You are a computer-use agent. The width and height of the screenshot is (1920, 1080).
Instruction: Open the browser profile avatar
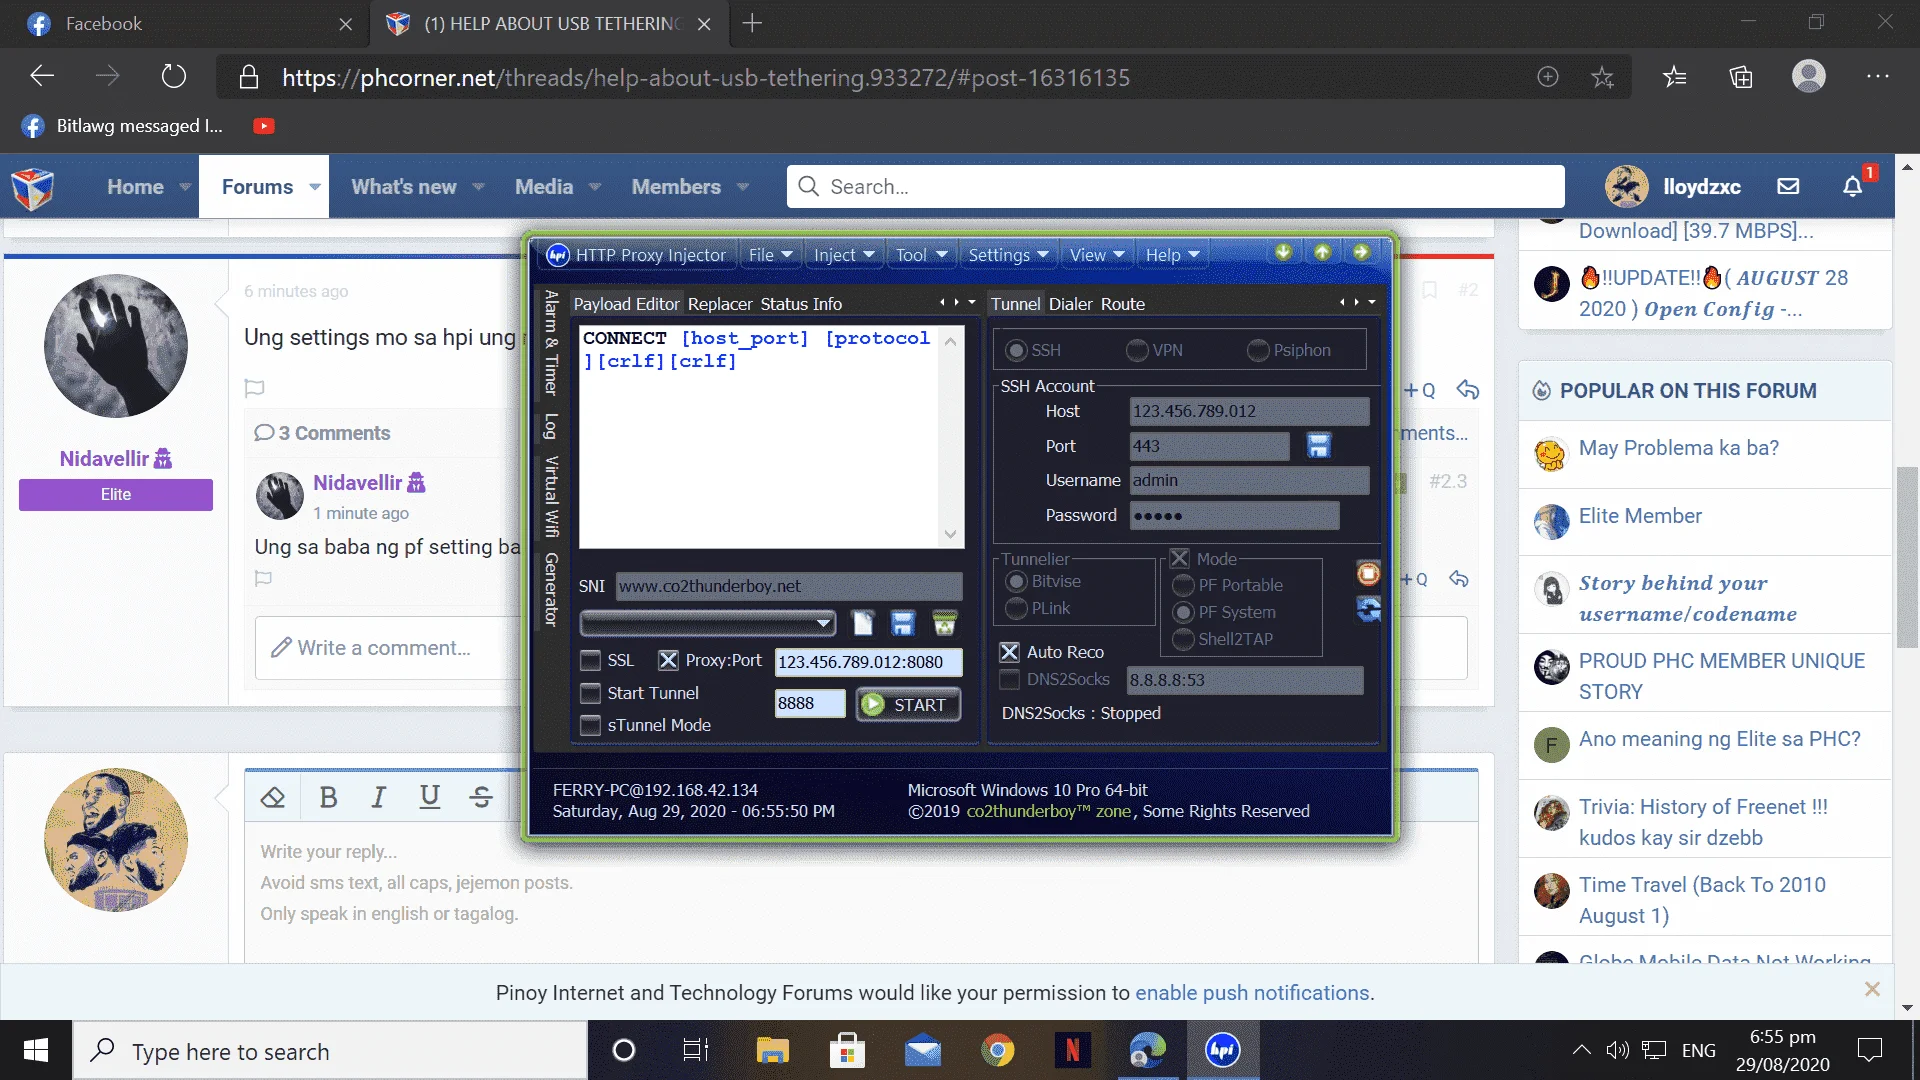(x=1808, y=77)
